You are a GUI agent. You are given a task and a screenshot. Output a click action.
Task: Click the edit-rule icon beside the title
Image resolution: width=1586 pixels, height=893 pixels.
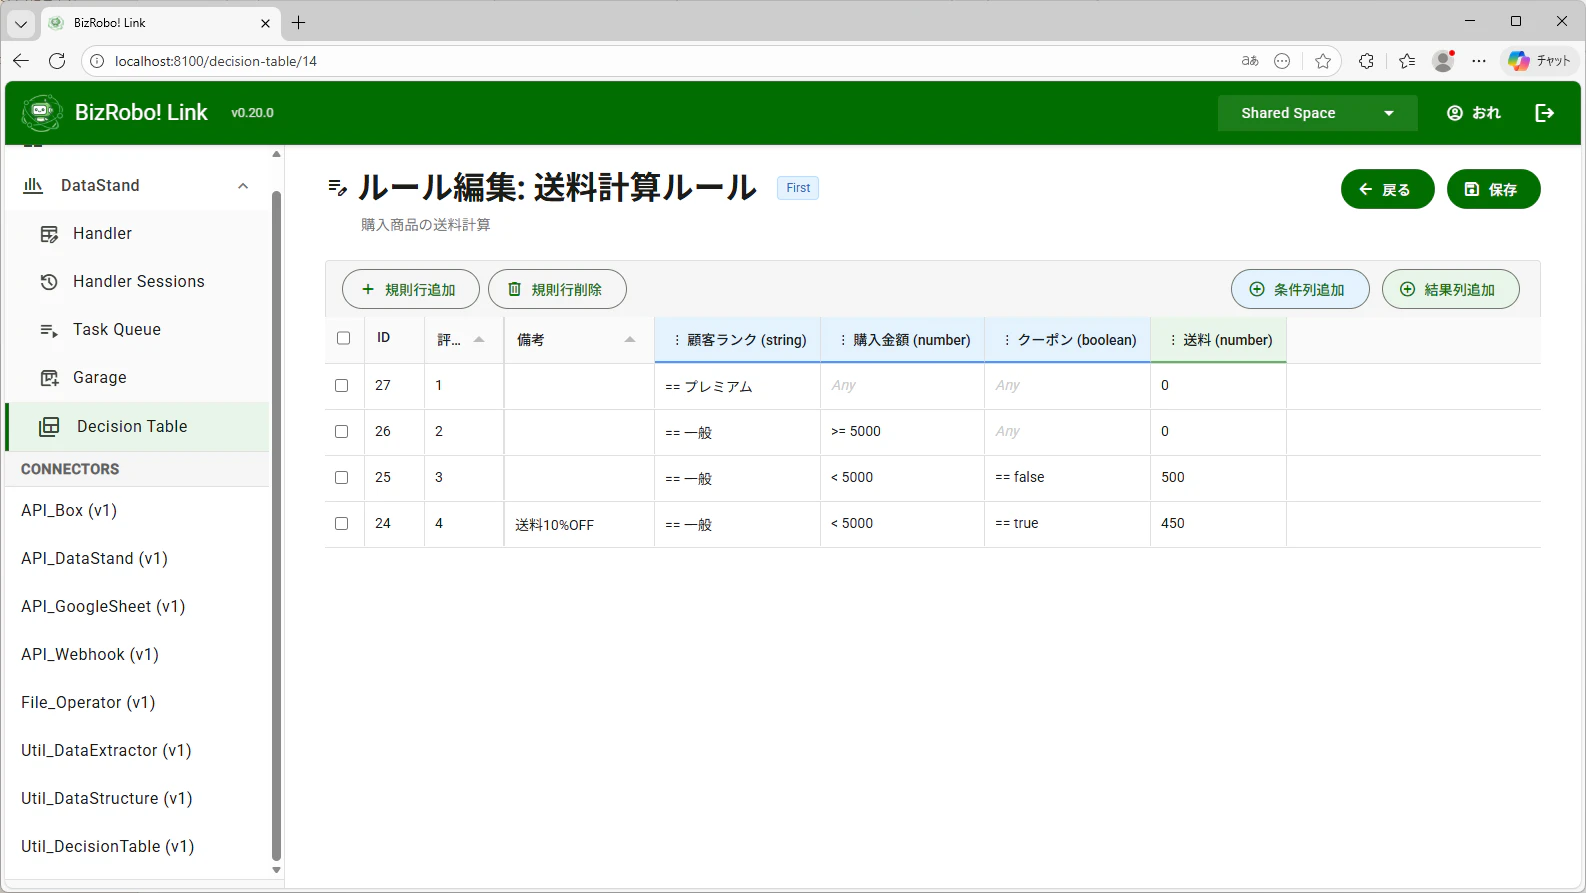click(x=338, y=187)
